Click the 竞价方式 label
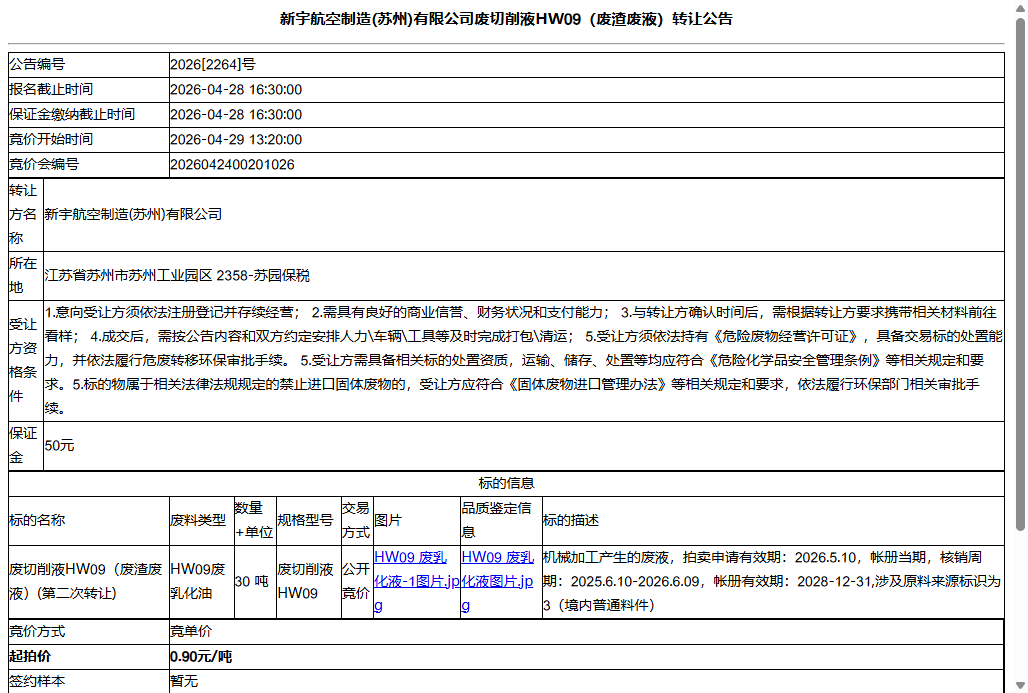 (x=37, y=631)
